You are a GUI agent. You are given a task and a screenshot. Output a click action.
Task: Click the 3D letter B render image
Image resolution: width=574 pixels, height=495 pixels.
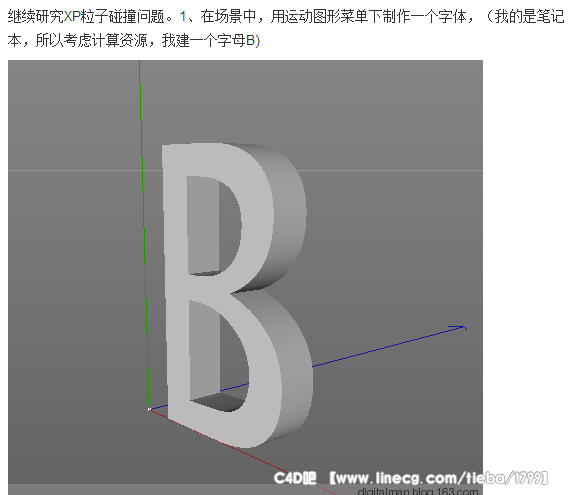click(x=245, y=278)
